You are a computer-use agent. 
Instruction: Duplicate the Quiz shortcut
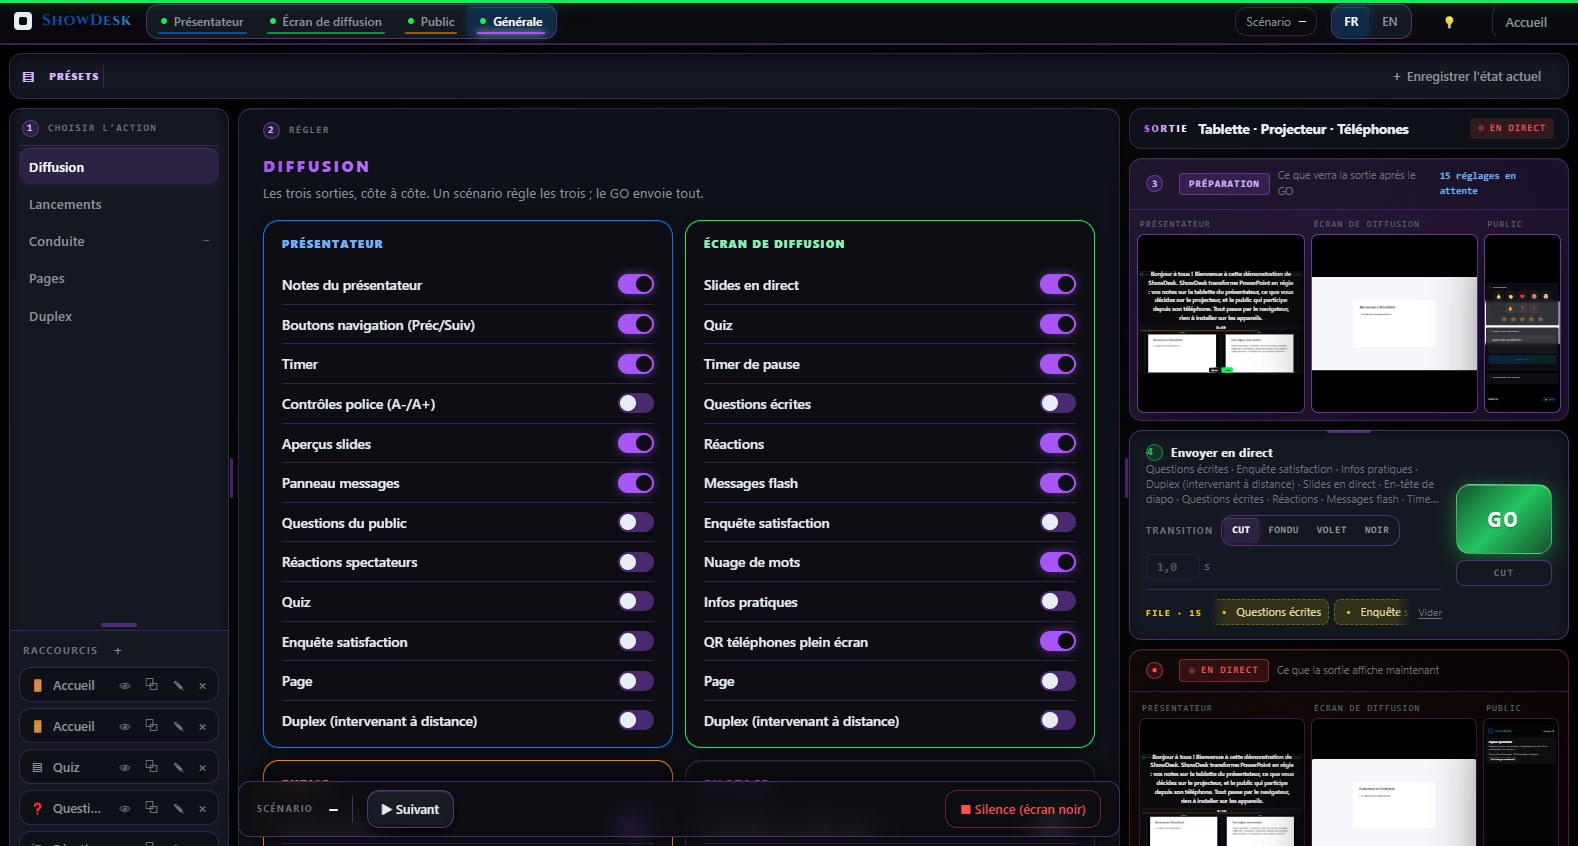pyautogui.click(x=152, y=767)
